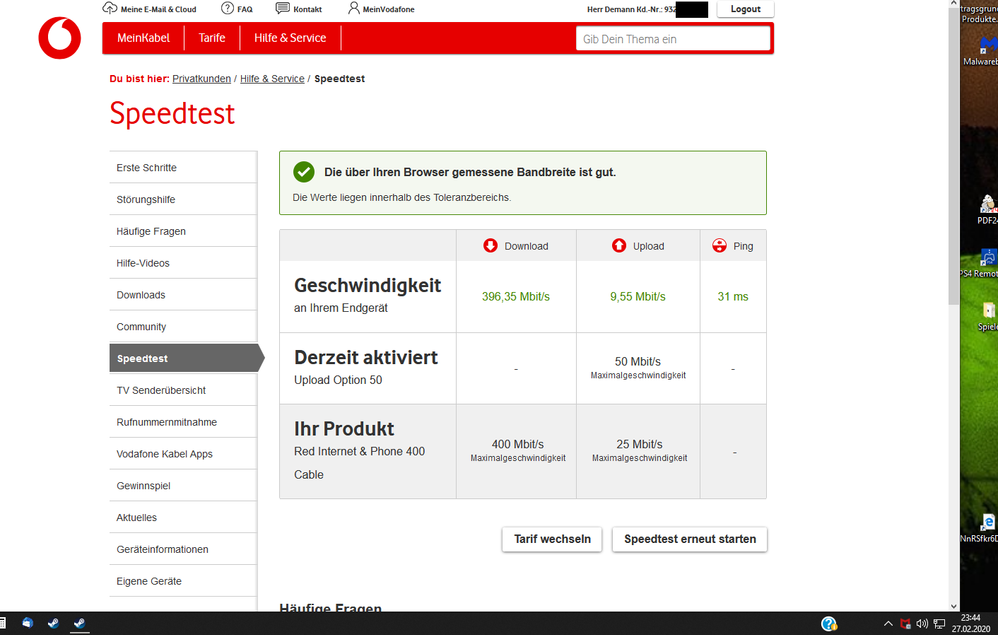Click the green checkmark status icon
Viewport: 998px width, 635px height.
(x=304, y=172)
